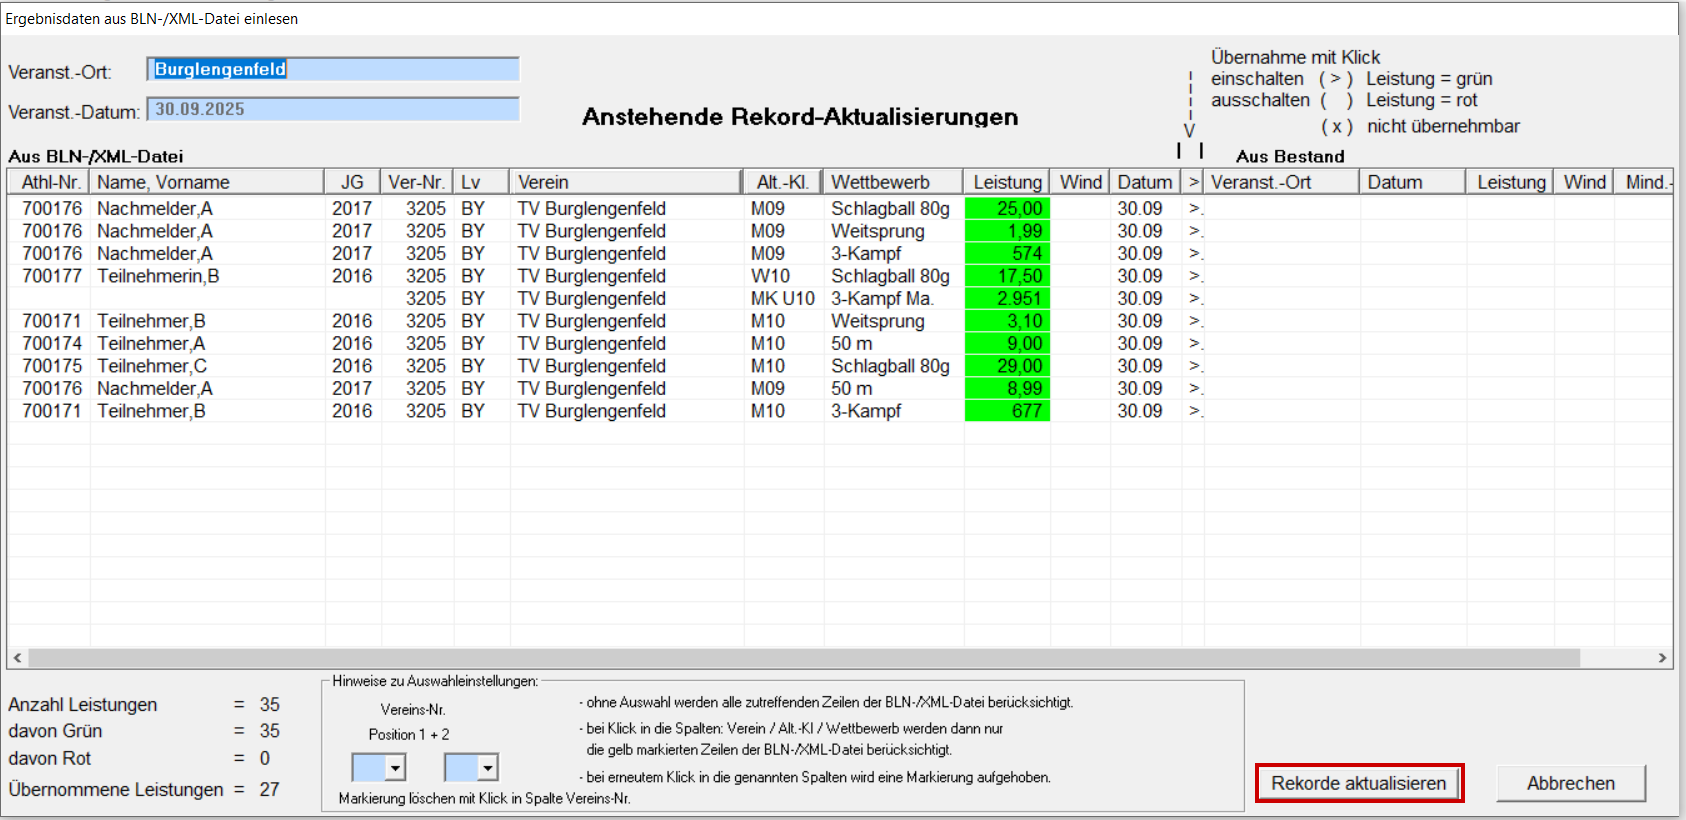Click the Veranst.-Ort field containing Burglengenfeld
1686x820 pixels.
[x=332, y=69]
